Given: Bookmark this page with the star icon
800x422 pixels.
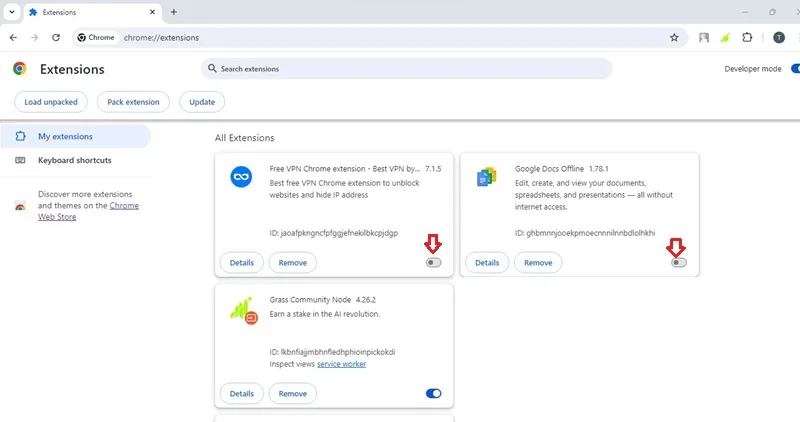Looking at the screenshot, I should tap(674, 37).
